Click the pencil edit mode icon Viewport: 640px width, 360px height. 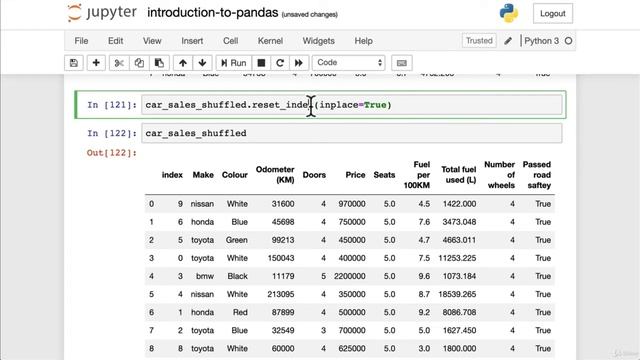pyautogui.click(x=508, y=41)
